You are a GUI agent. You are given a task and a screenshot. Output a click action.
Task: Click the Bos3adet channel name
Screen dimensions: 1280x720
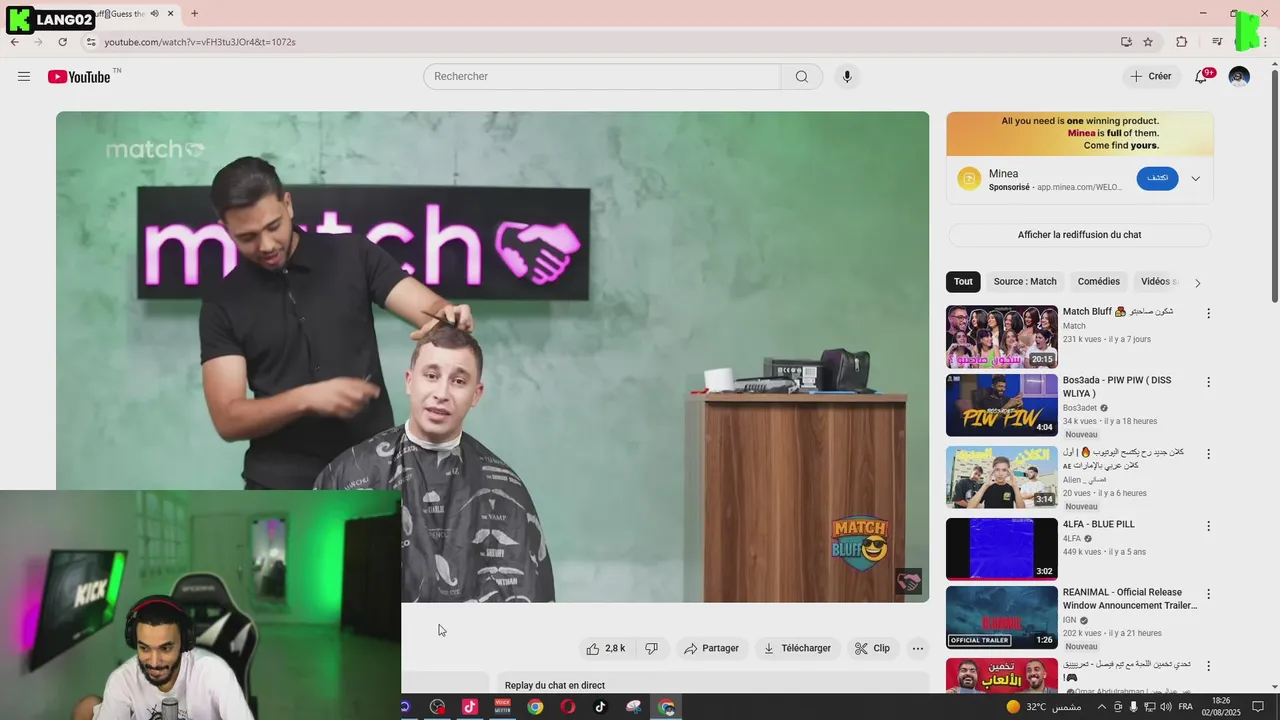(x=1080, y=408)
